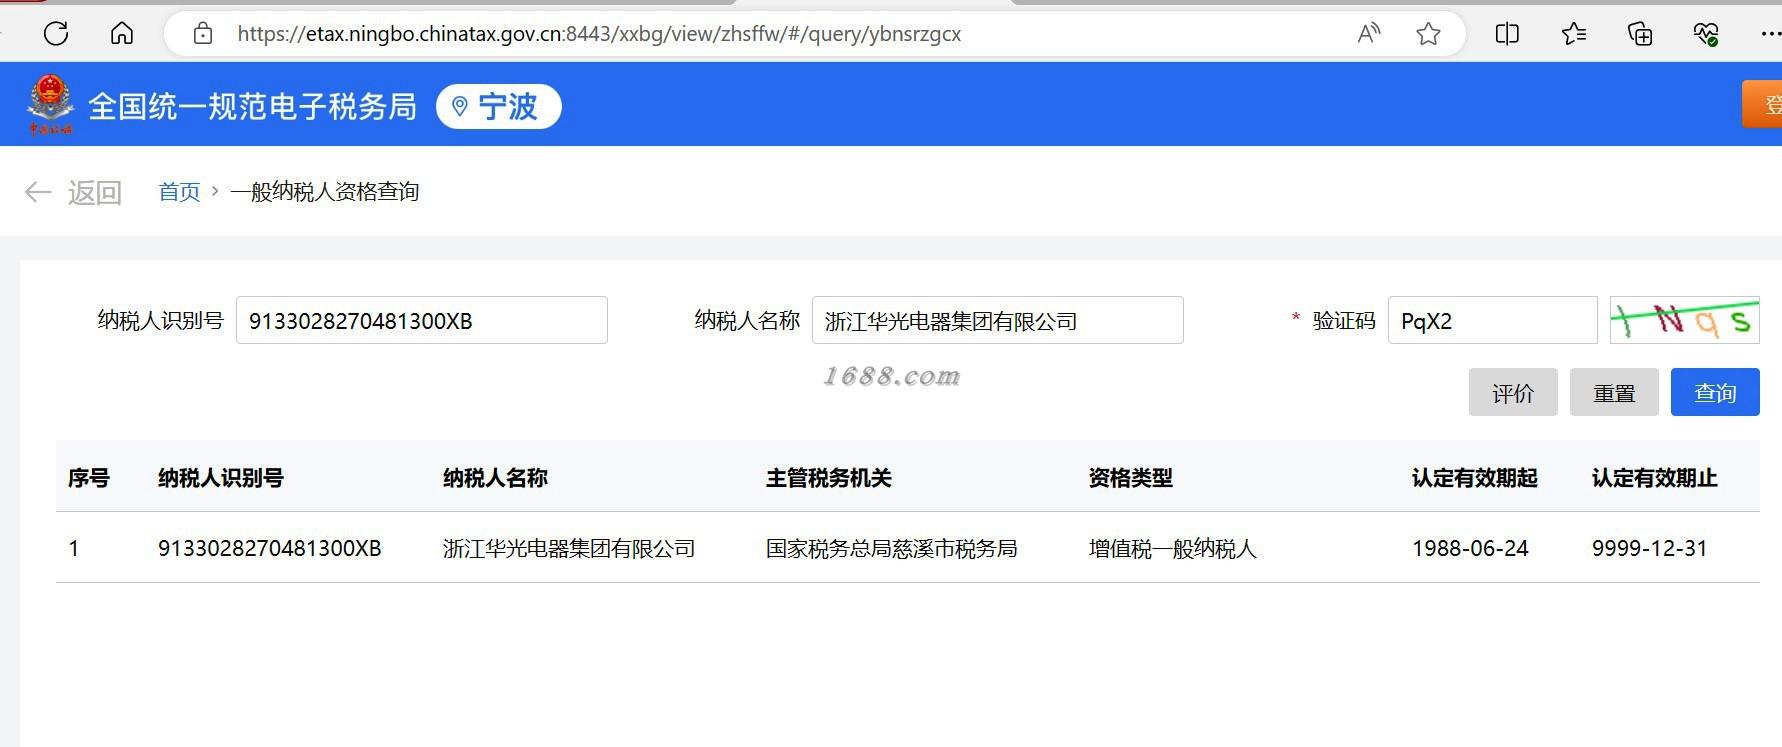Select the 宁波 location pill
Viewport: 1782px width, 747px height.
pos(498,106)
